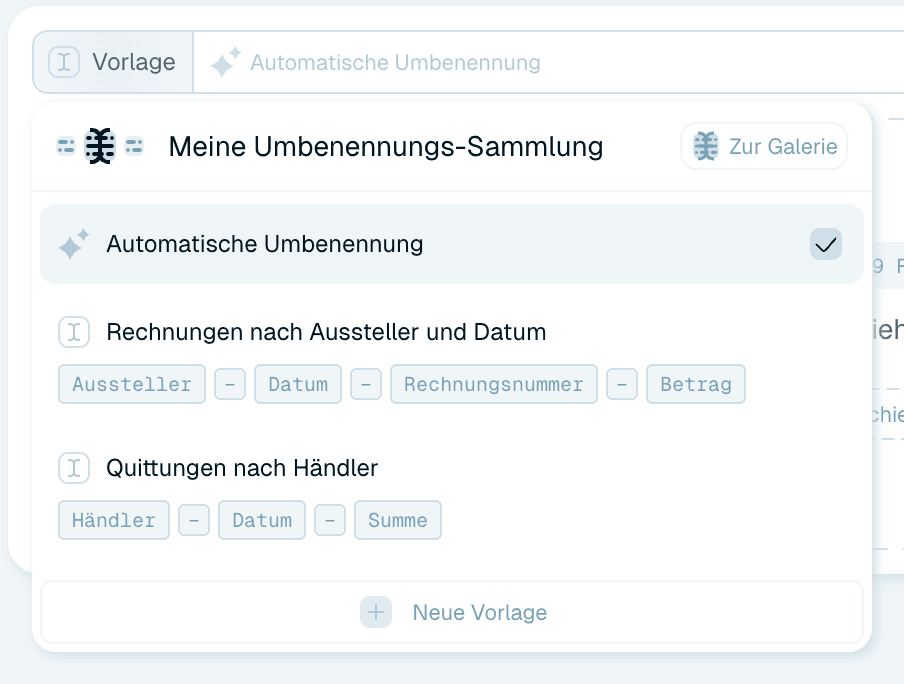Click the separator dash before Summe
Image resolution: width=904 pixels, height=684 pixels.
(x=330, y=520)
